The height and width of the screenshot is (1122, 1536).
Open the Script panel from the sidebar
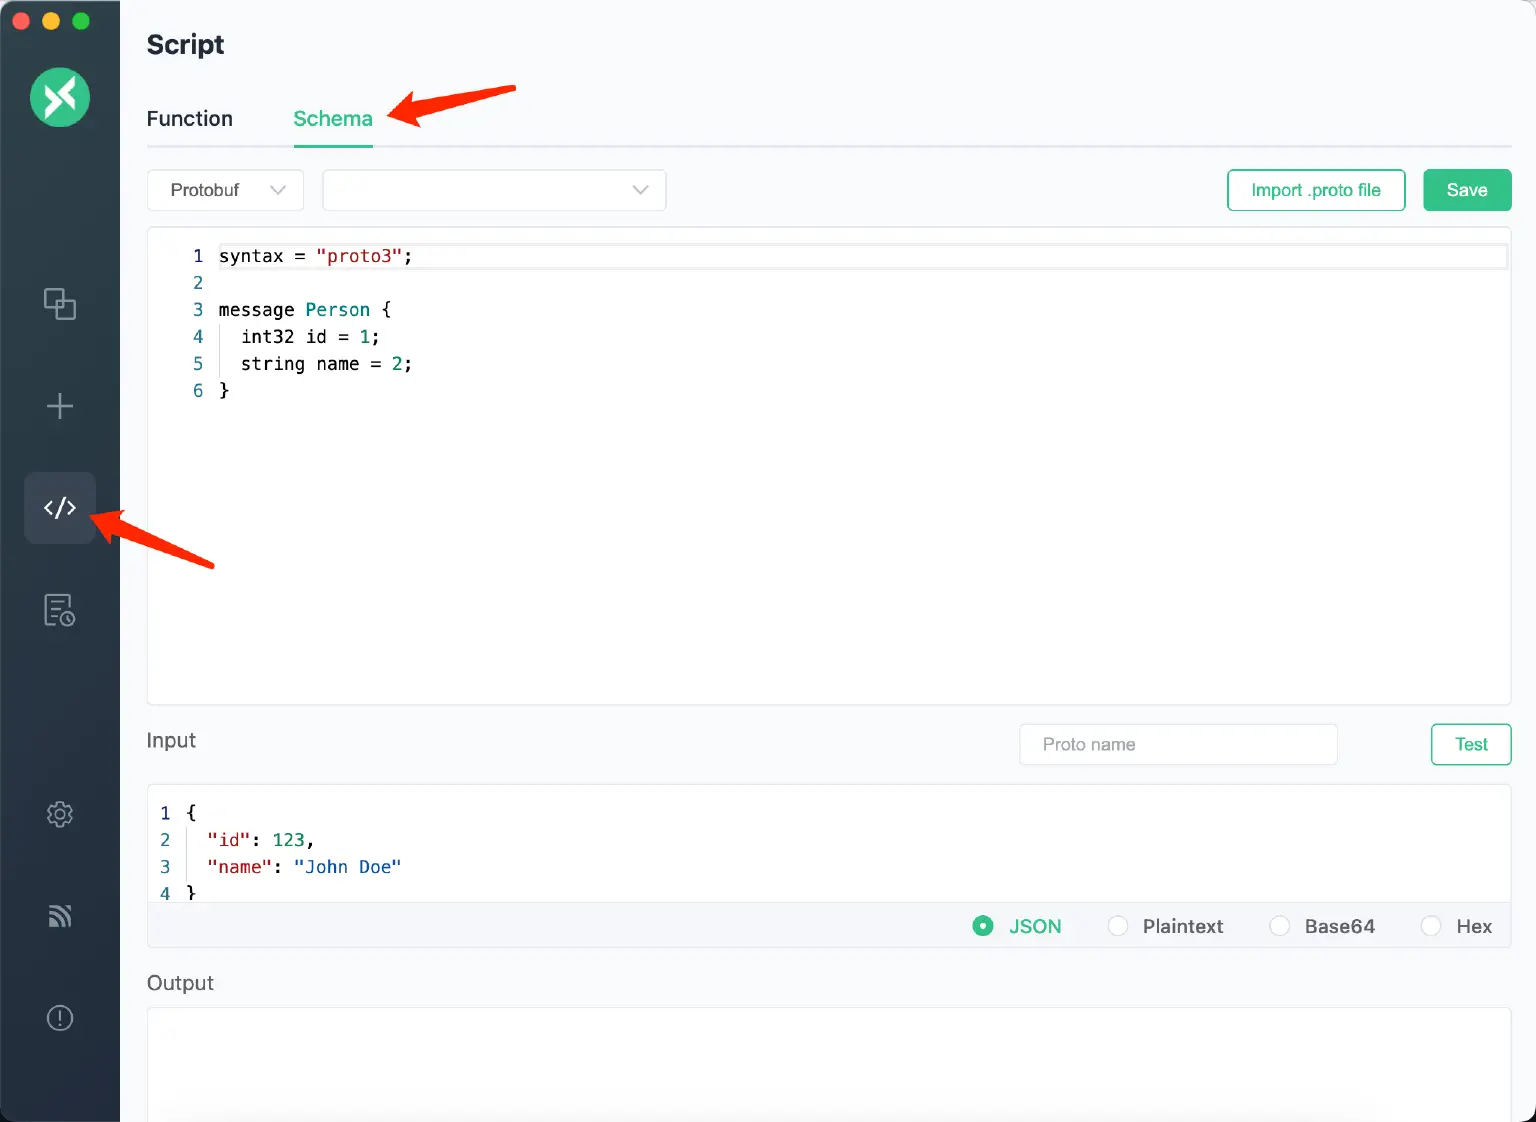click(60, 507)
